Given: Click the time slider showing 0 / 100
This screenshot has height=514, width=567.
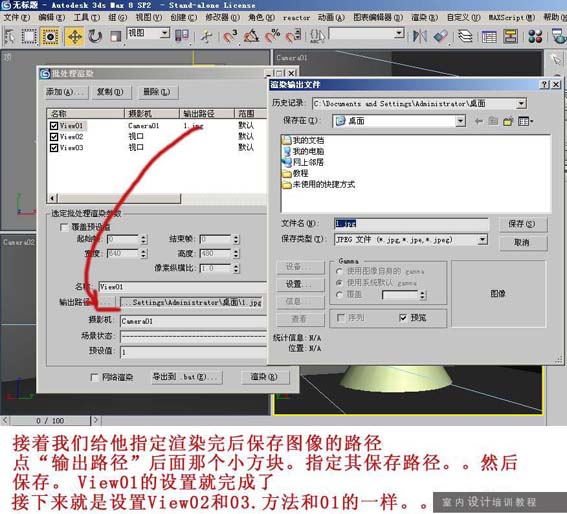Looking at the screenshot, I should click(x=50, y=421).
